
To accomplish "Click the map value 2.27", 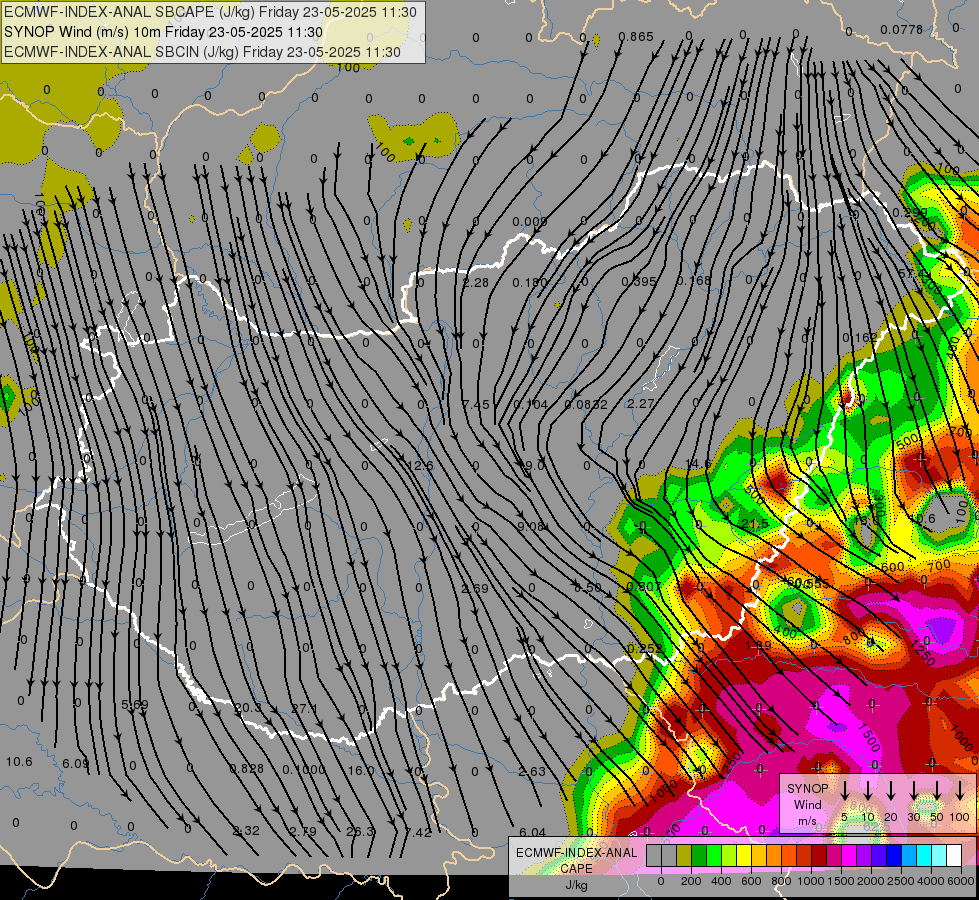I will pos(641,404).
